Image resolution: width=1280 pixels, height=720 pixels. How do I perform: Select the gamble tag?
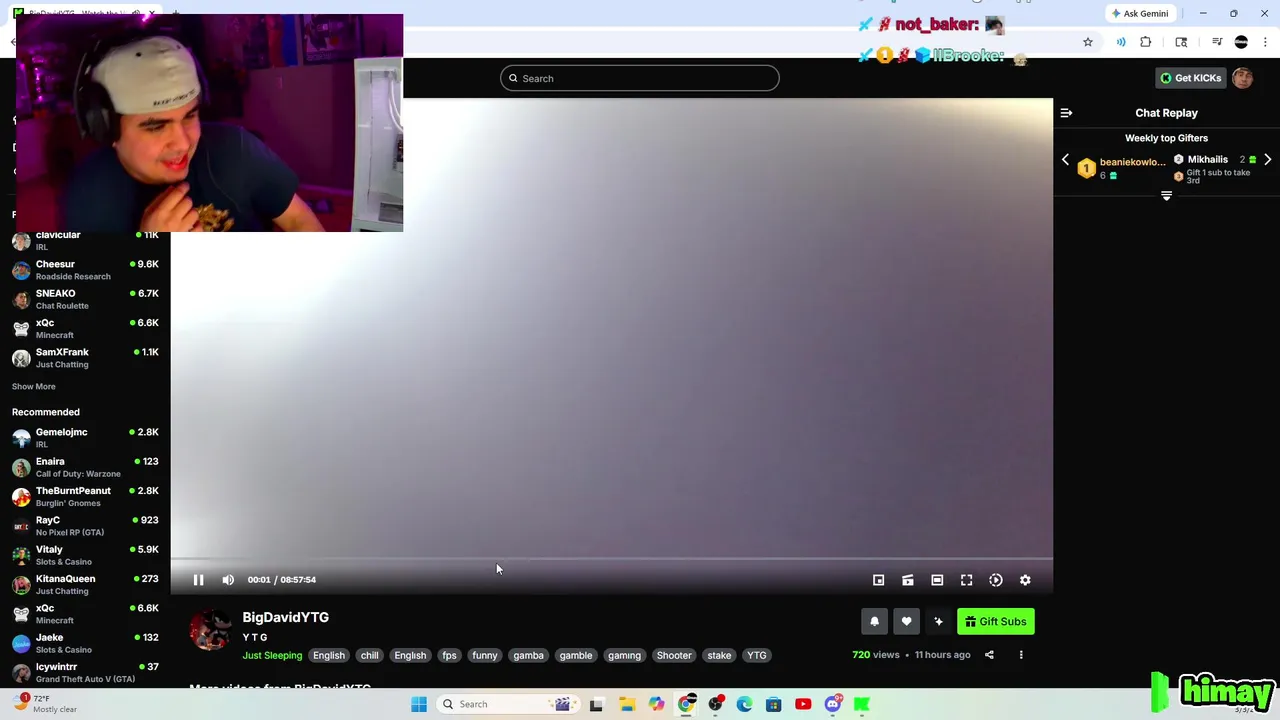tap(576, 655)
